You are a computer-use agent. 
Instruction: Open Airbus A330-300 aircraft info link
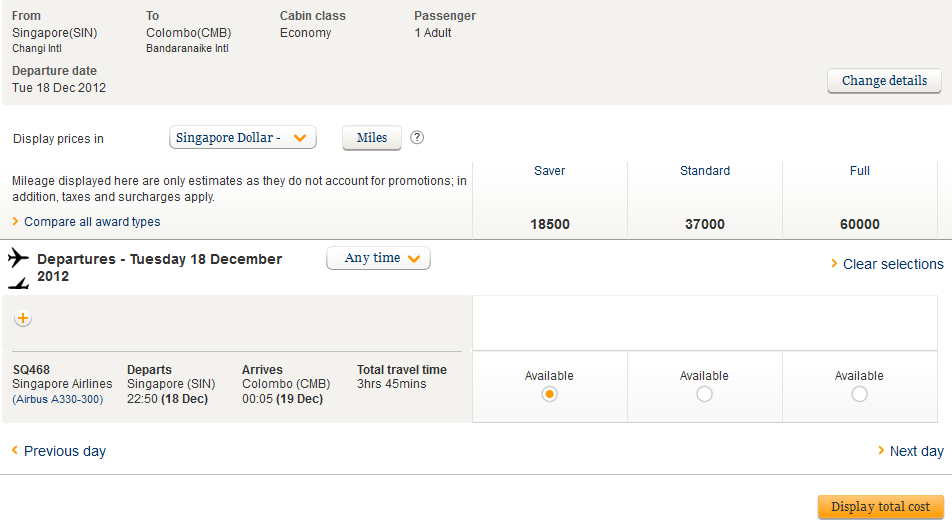tap(58, 399)
